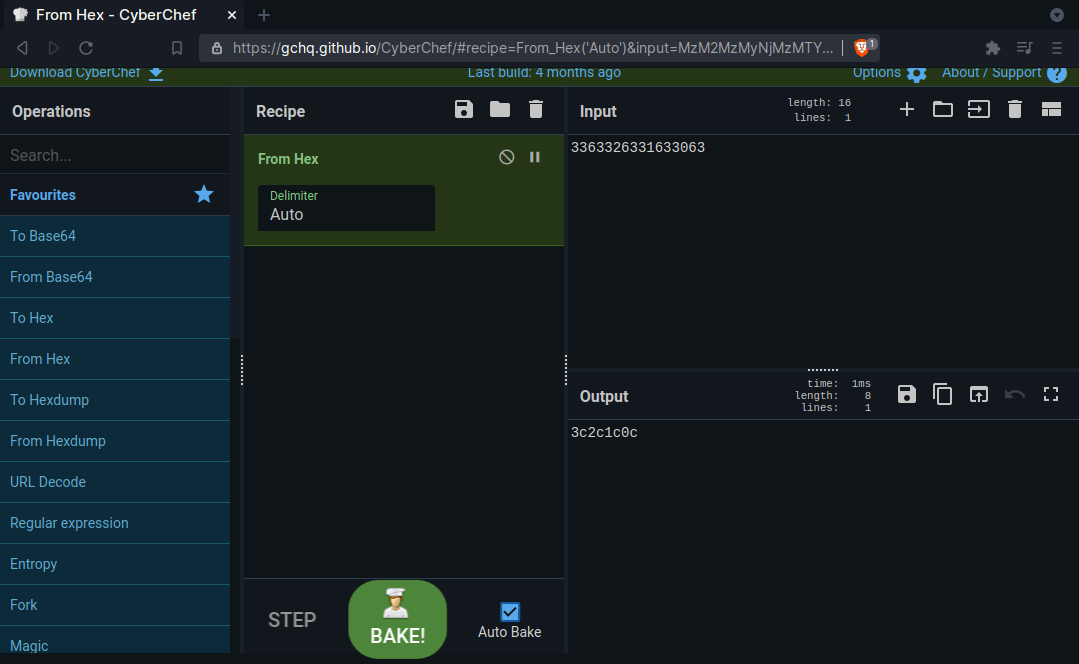Image resolution: width=1079 pixels, height=664 pixels.
Task: Click the output text 3c2c1c0c
Action: [x=604, y=432]
